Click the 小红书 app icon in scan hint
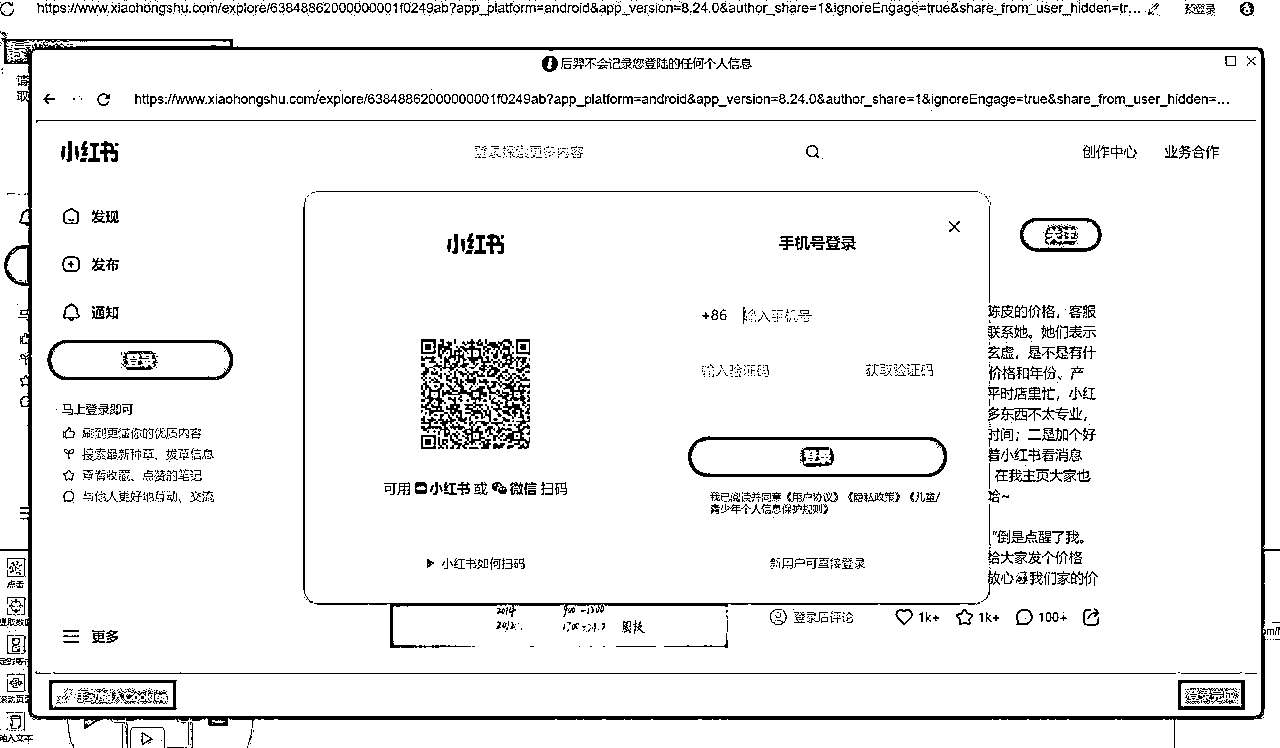This screenshot has height=748, width=1280. click(421, 488)
